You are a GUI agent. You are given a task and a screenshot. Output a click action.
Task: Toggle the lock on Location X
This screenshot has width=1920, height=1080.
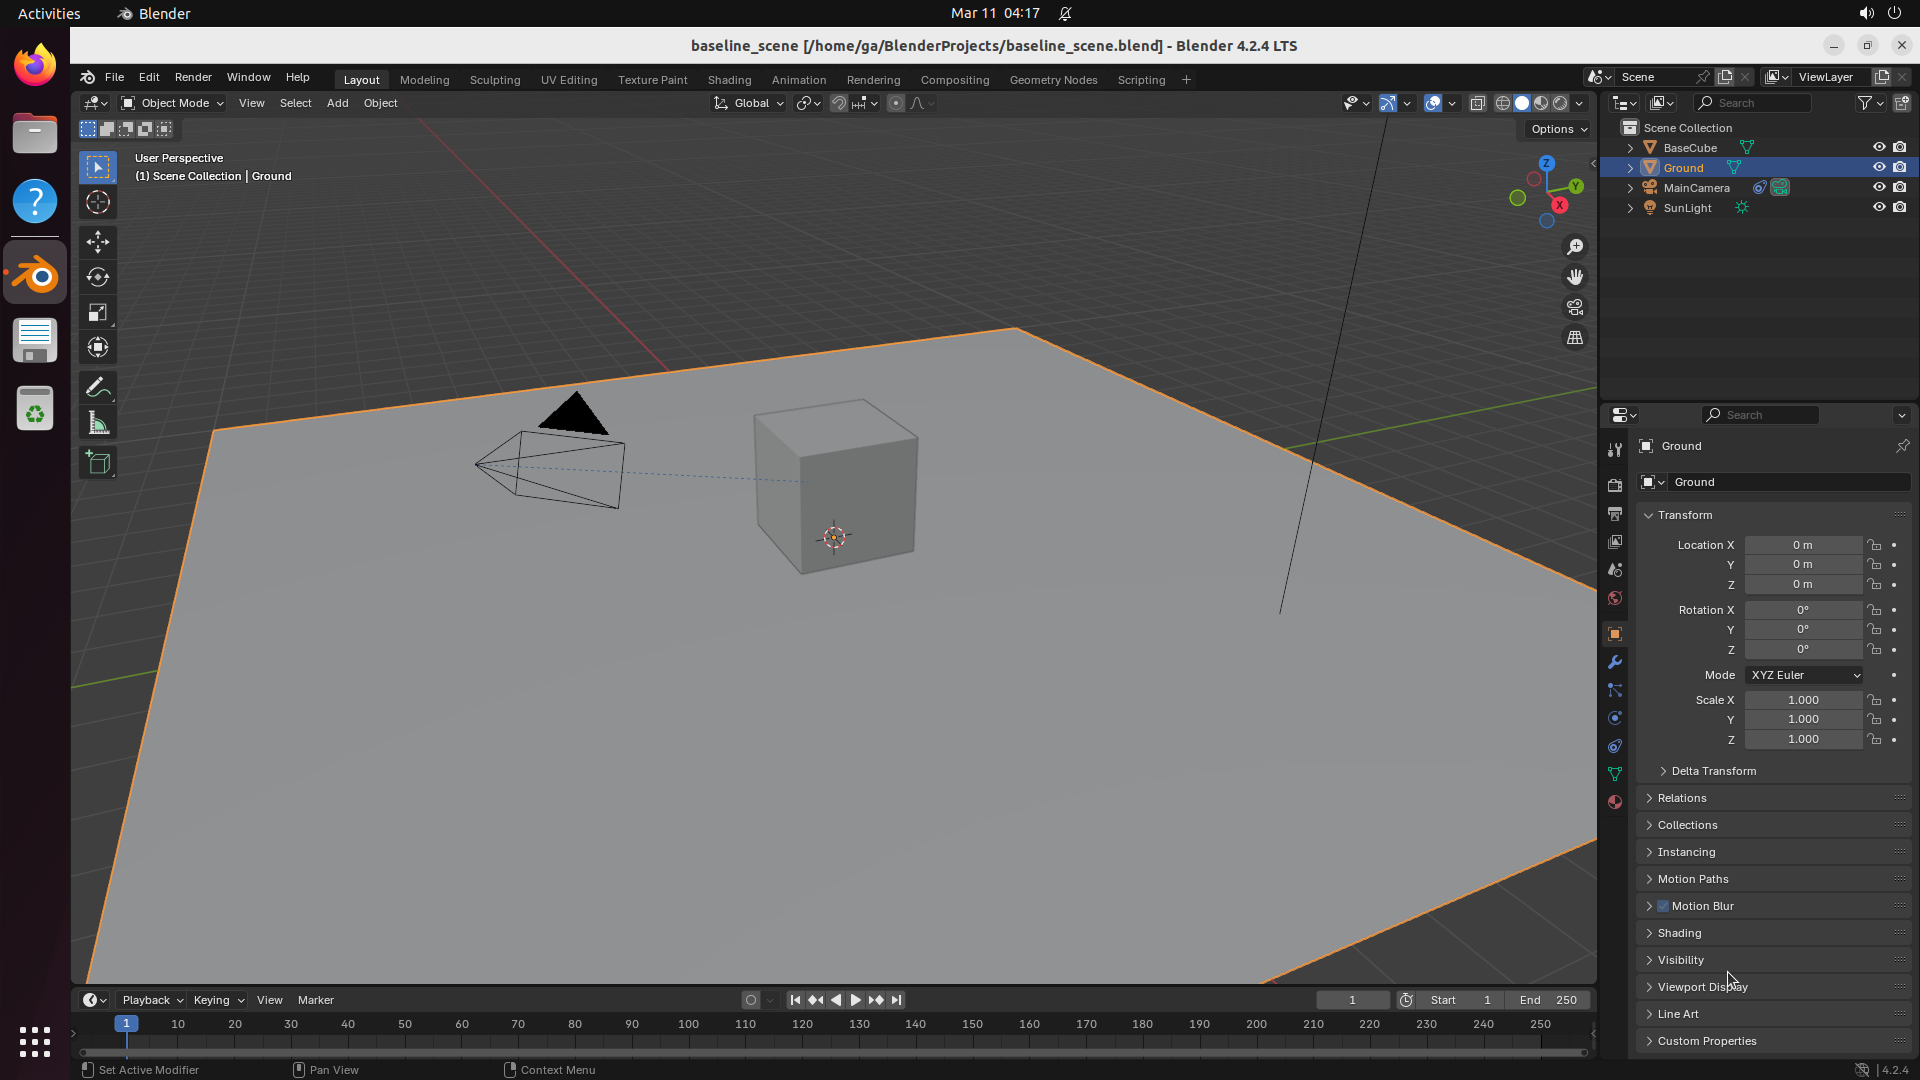point(1875,545)
